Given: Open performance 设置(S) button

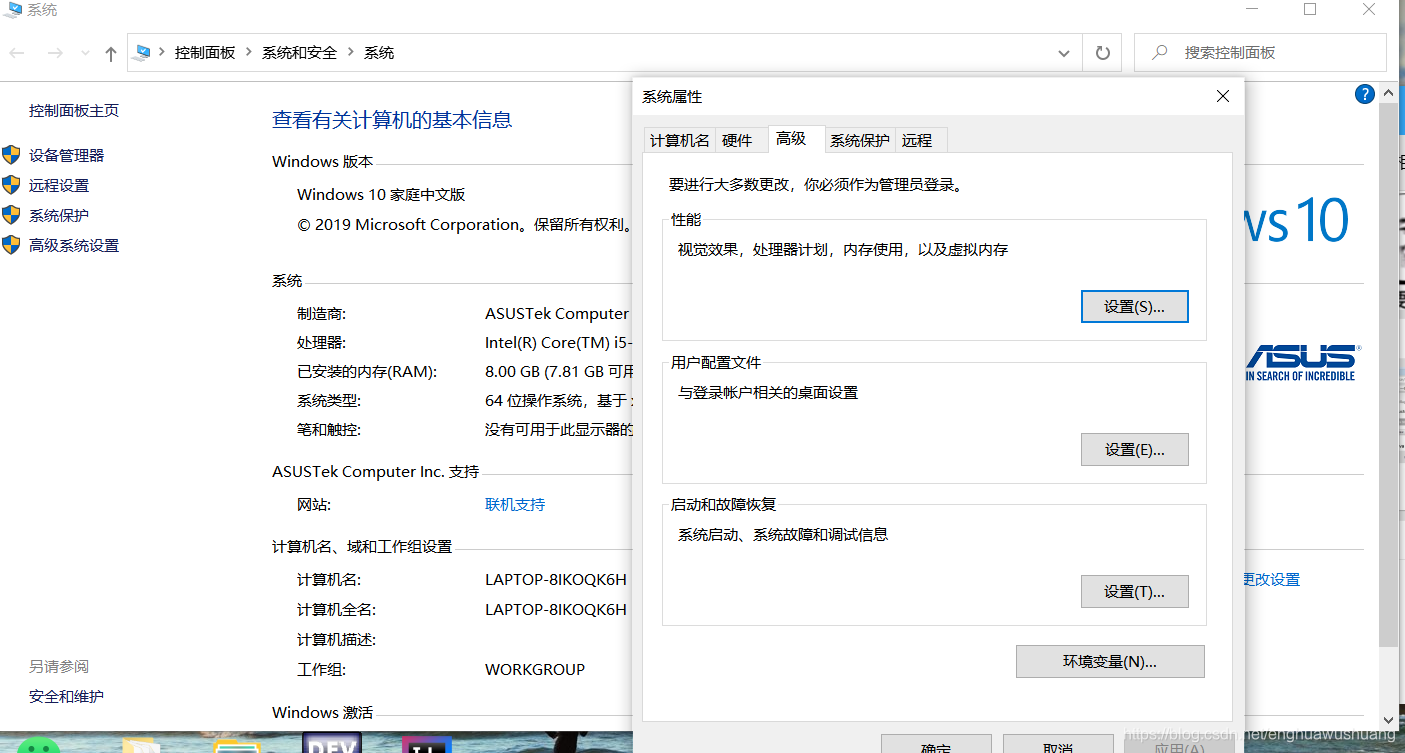Looking at the screenshot, I should tap(1135, 307).
